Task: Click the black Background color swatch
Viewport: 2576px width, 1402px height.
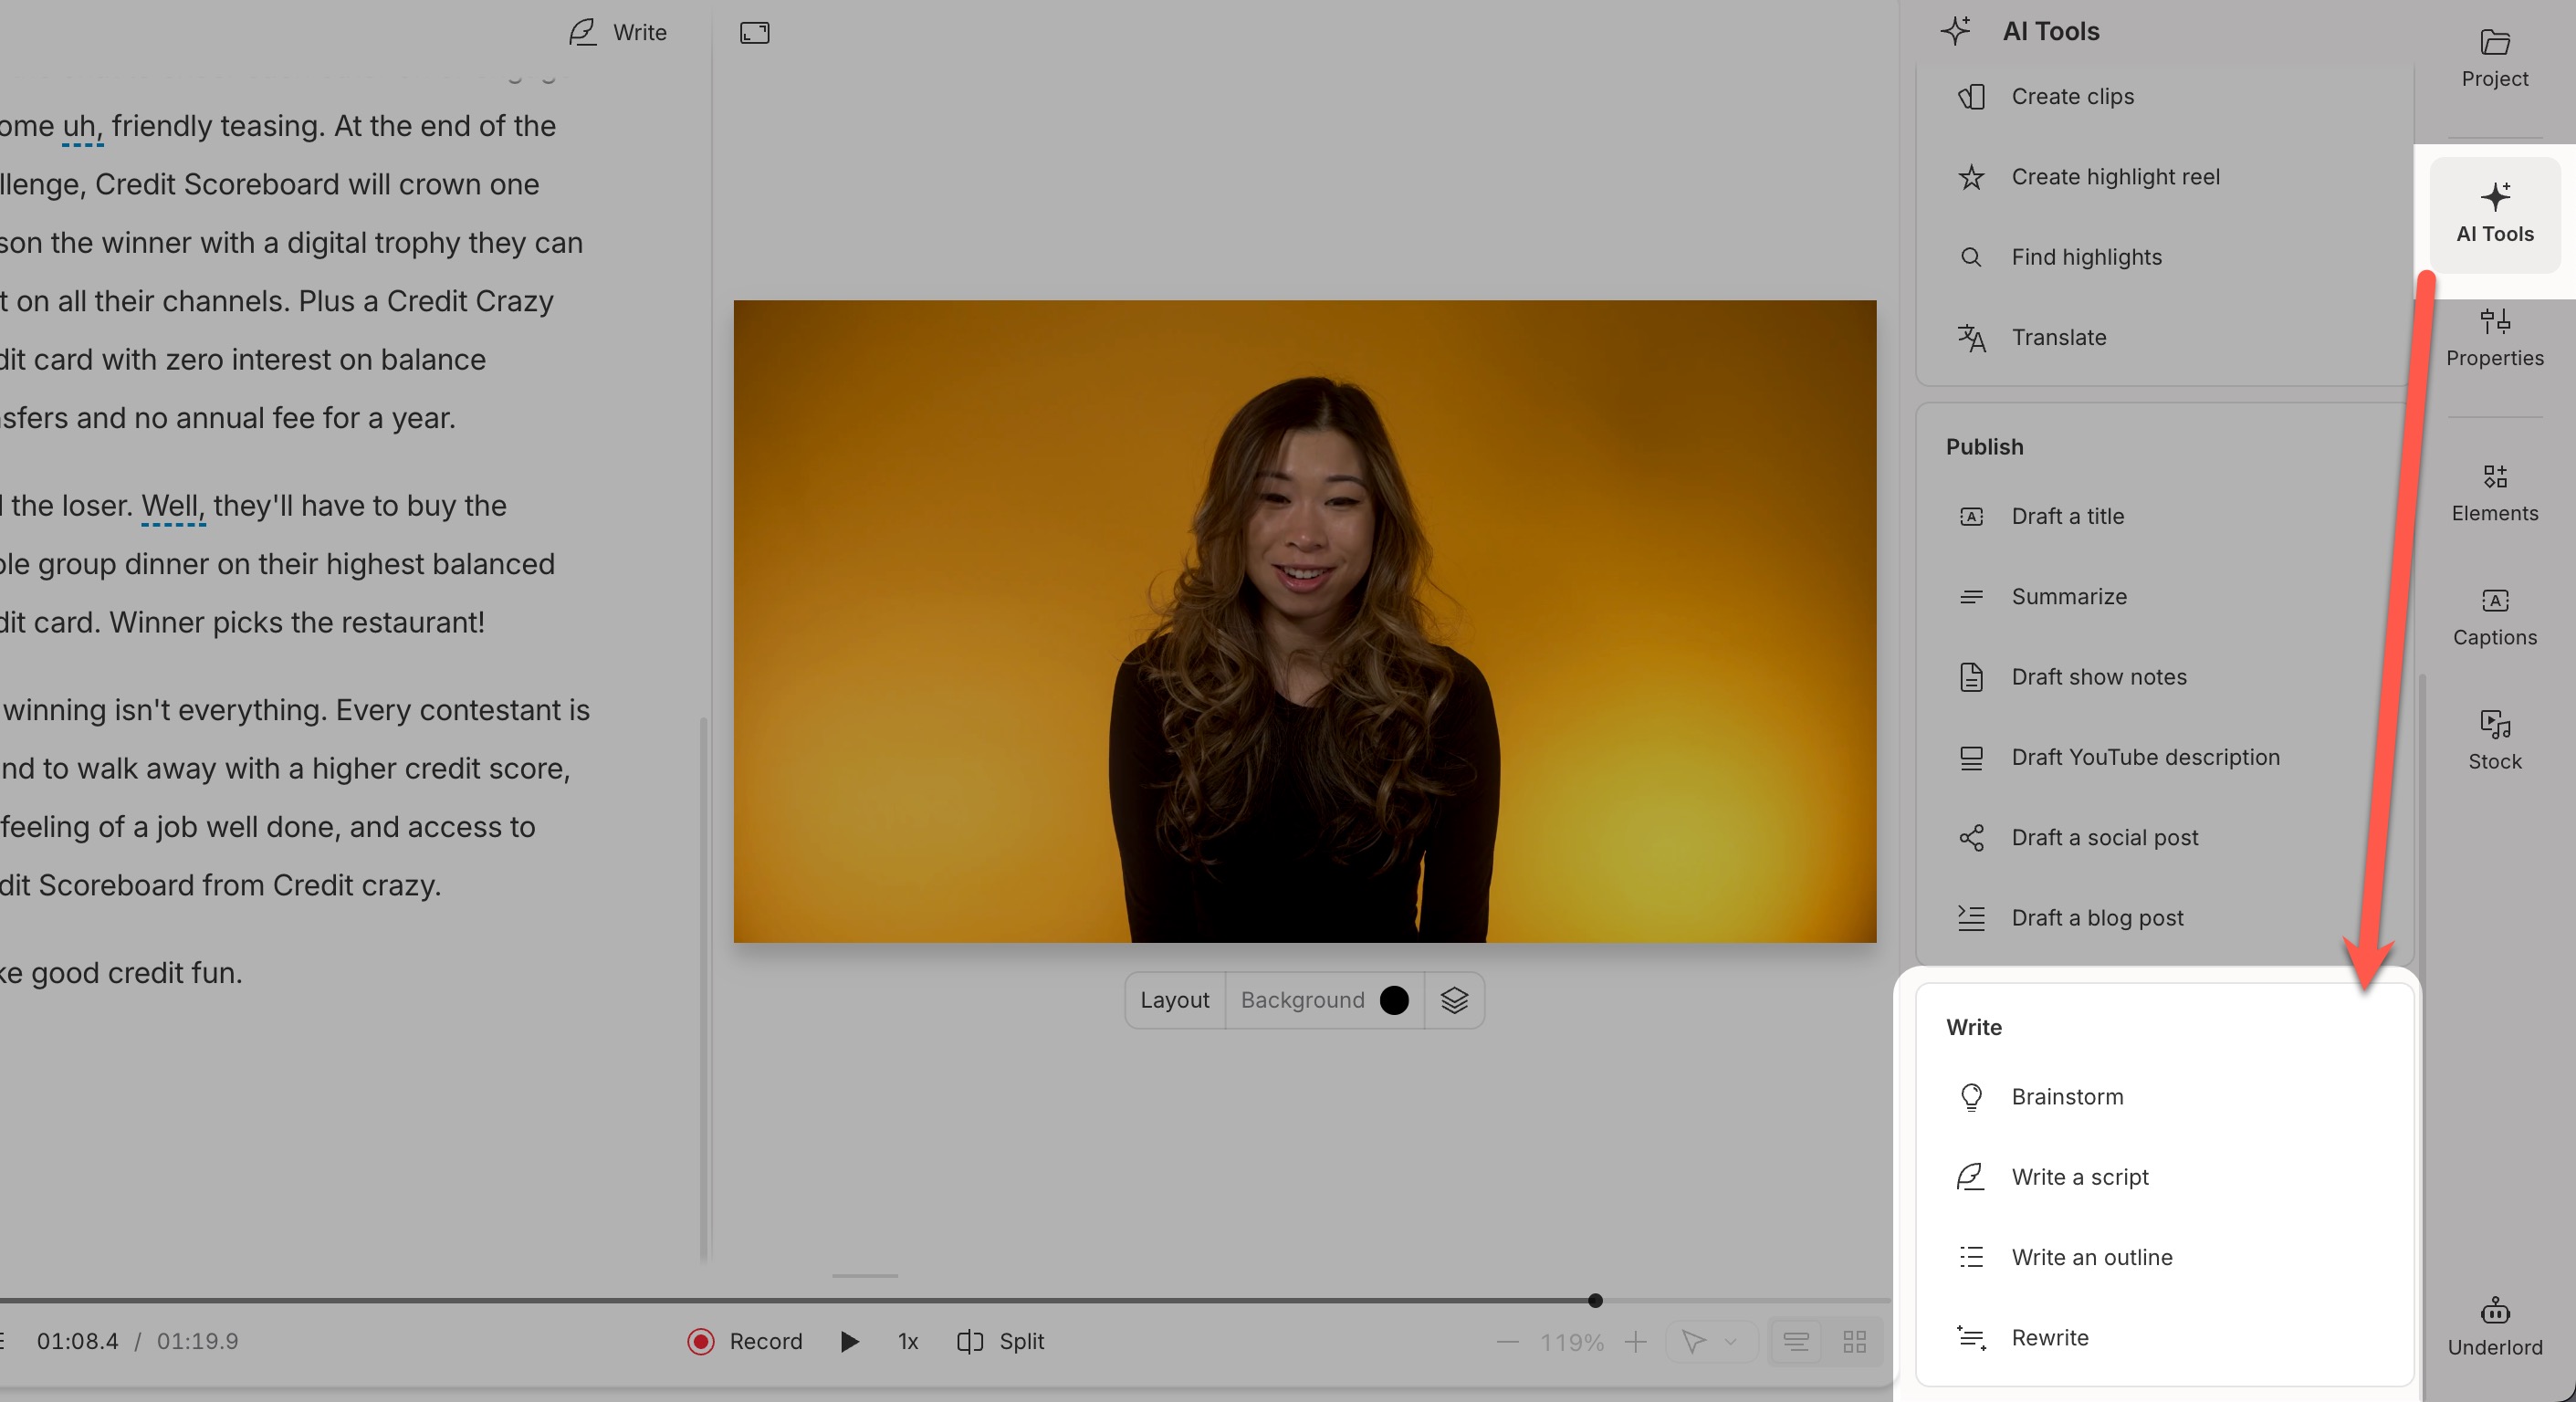Action: pyautogui.click(x=1393, y=1000)
